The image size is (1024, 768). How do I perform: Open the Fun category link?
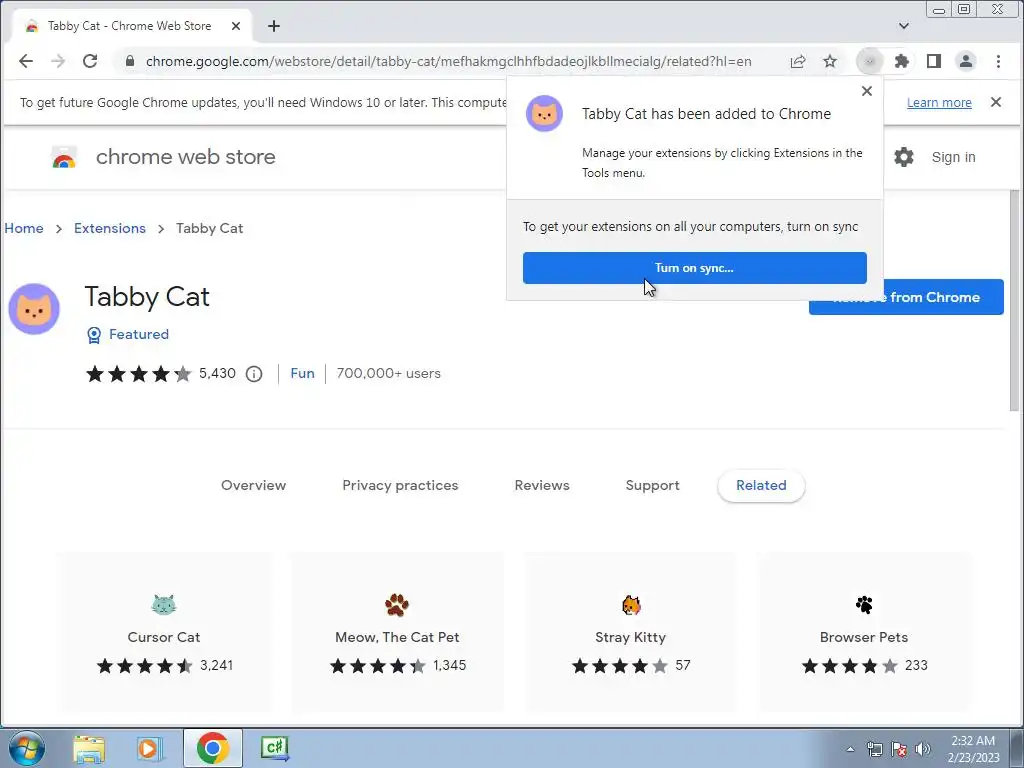(302, 373)
